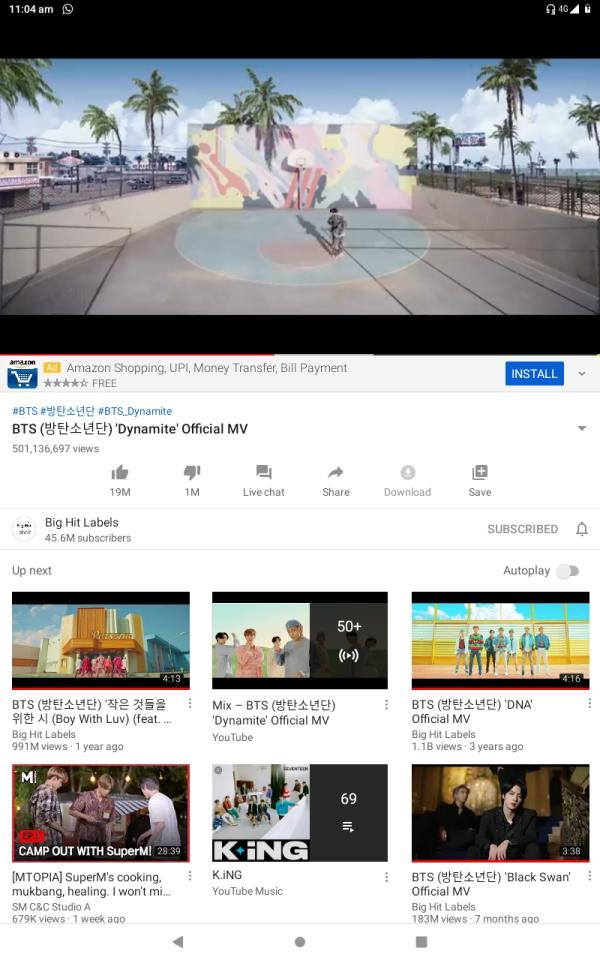Tap the Android back navigation button
The height and width of the screenshot is (960, 600).
(x=178, y=942)
